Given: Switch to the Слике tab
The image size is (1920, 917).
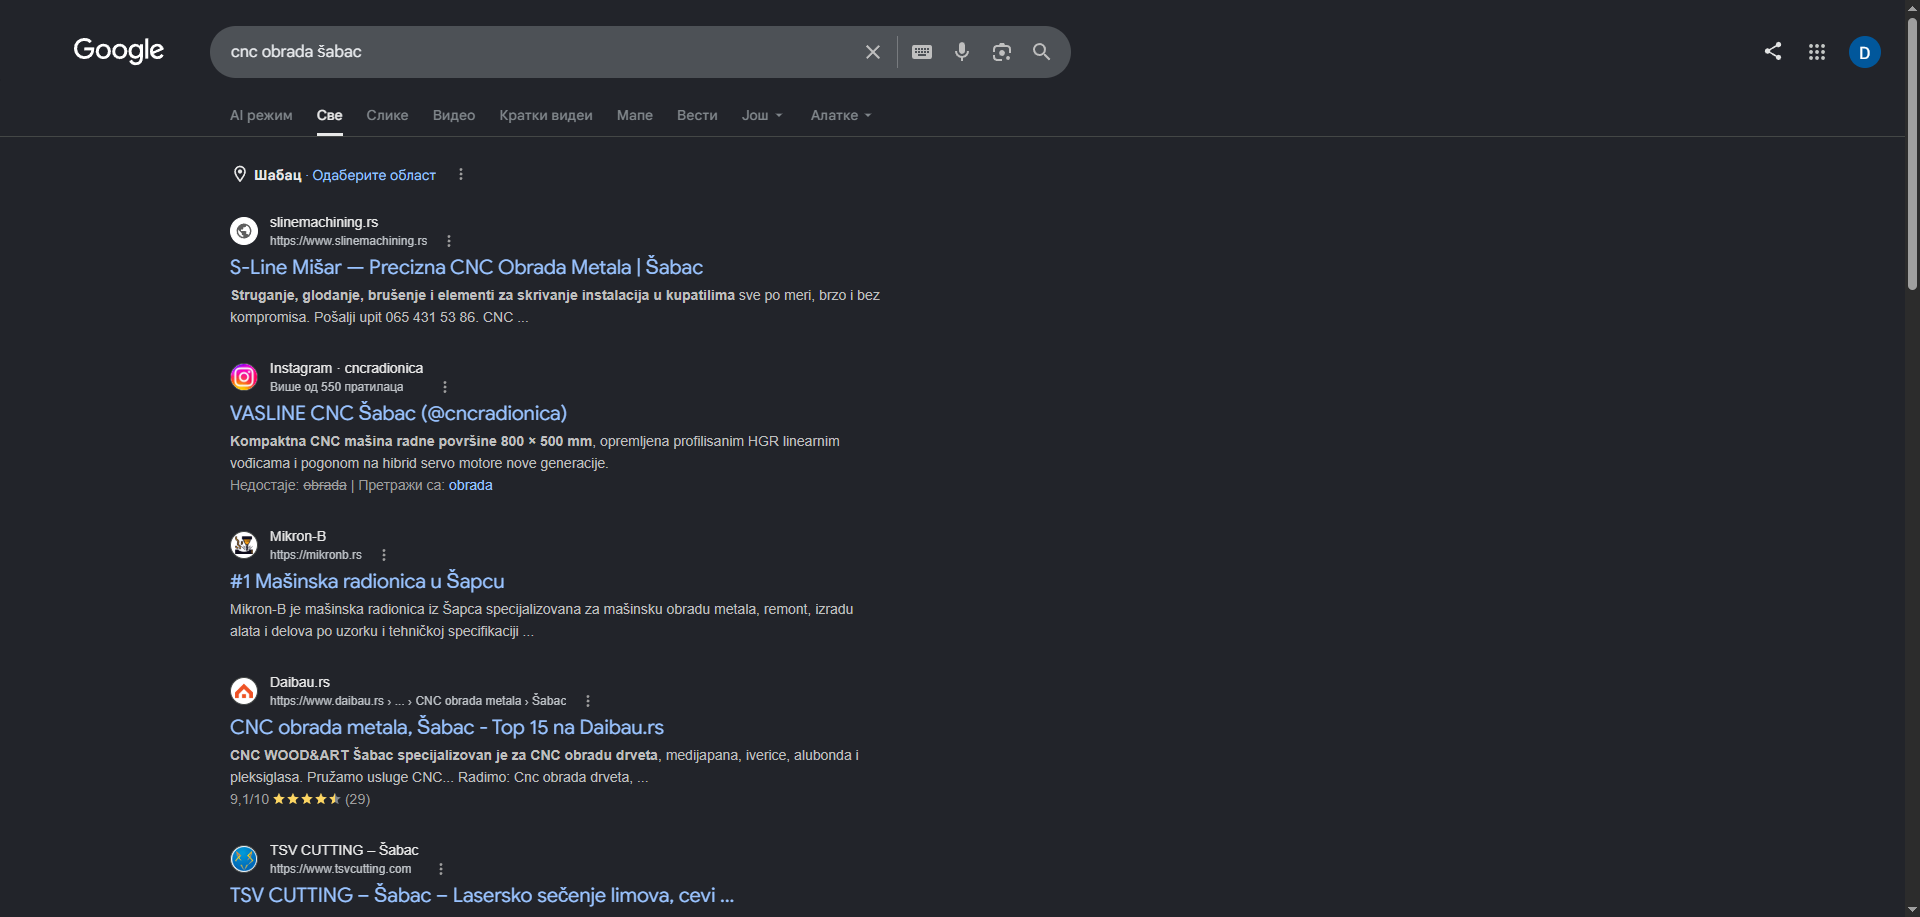Looking at the screenshot, I should [x=387, y=115].
